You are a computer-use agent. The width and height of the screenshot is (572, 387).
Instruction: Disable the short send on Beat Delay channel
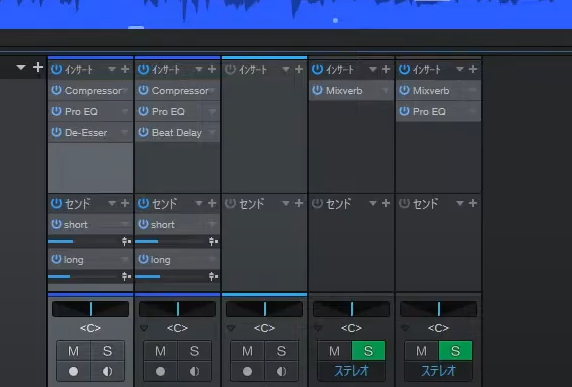point(143,224)
